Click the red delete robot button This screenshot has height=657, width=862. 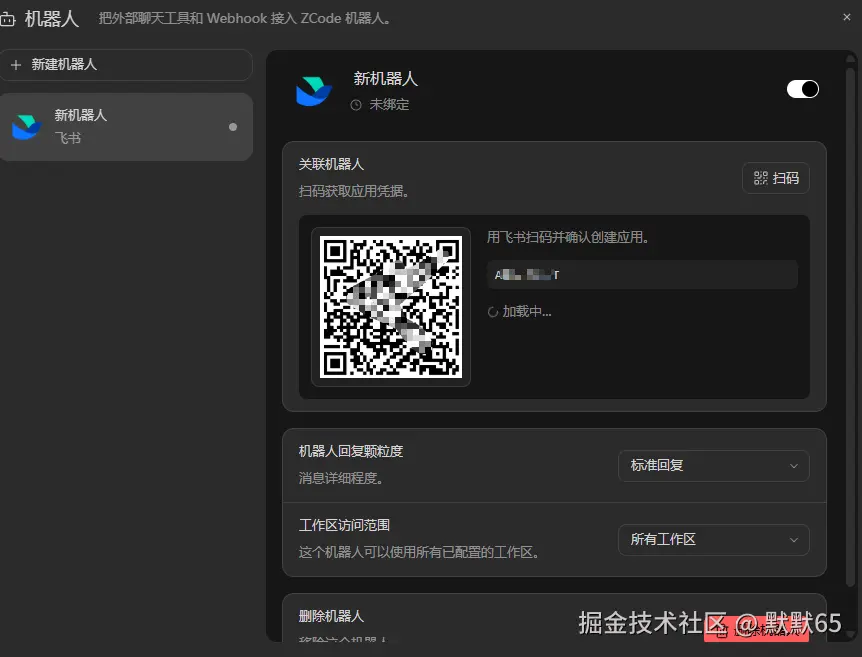tap(756, 630)
